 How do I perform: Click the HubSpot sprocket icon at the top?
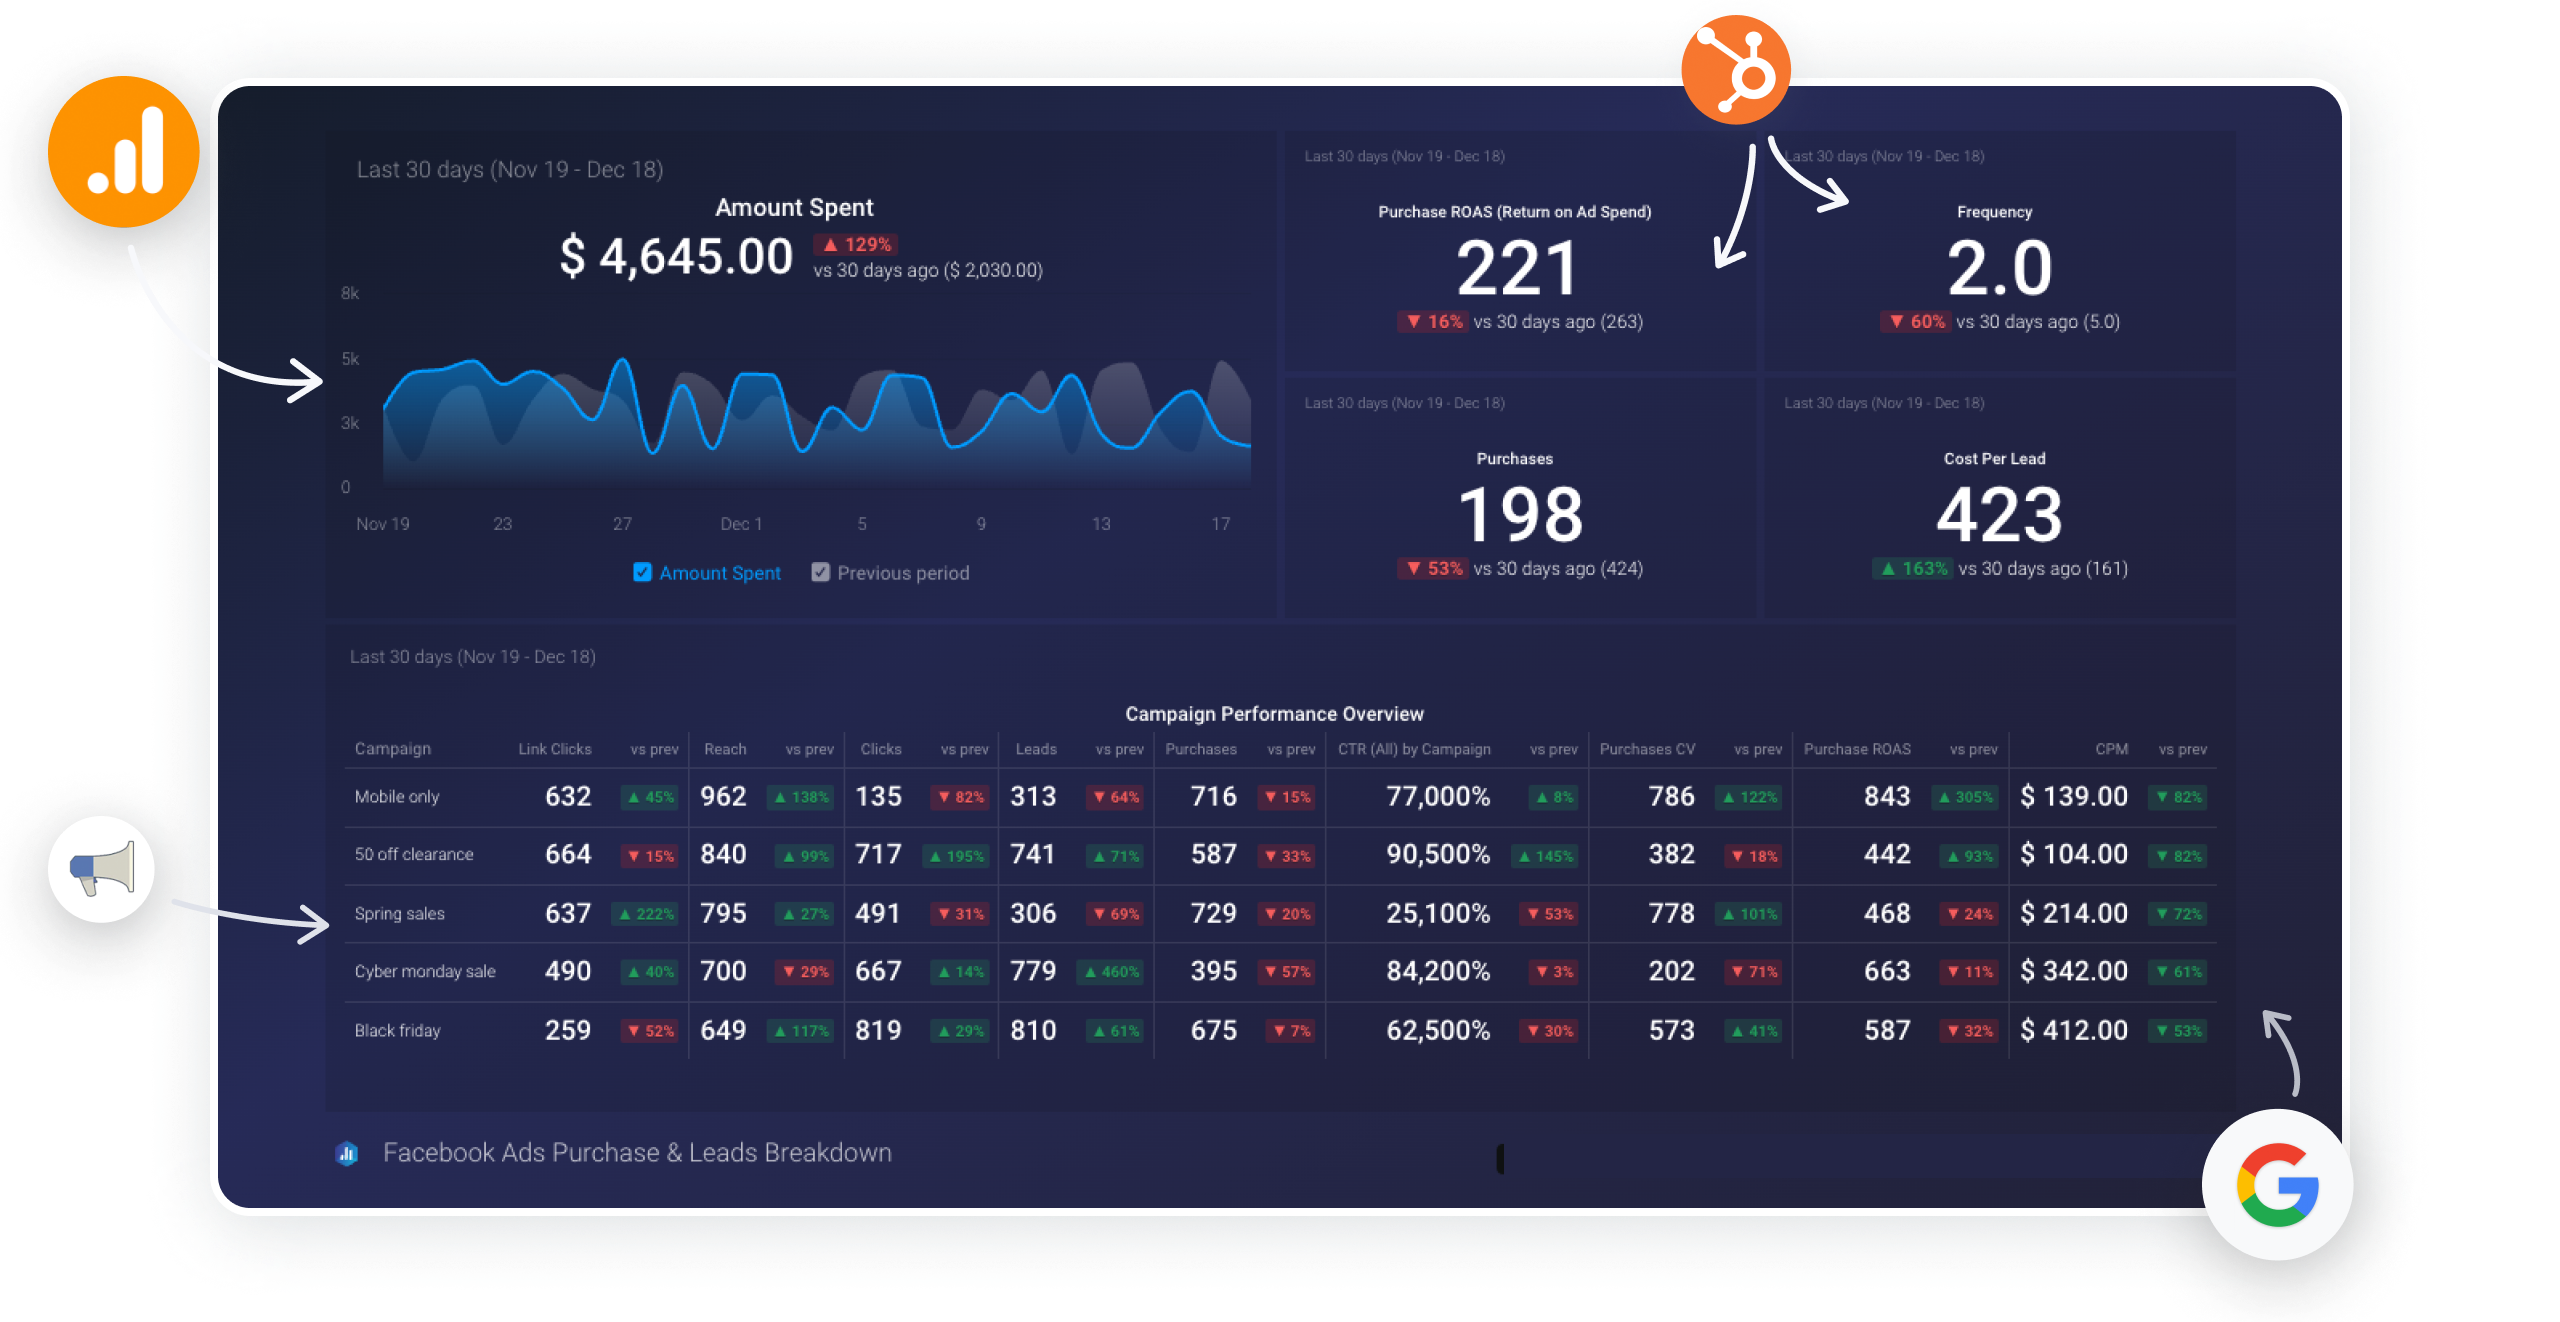point(1735,70)
